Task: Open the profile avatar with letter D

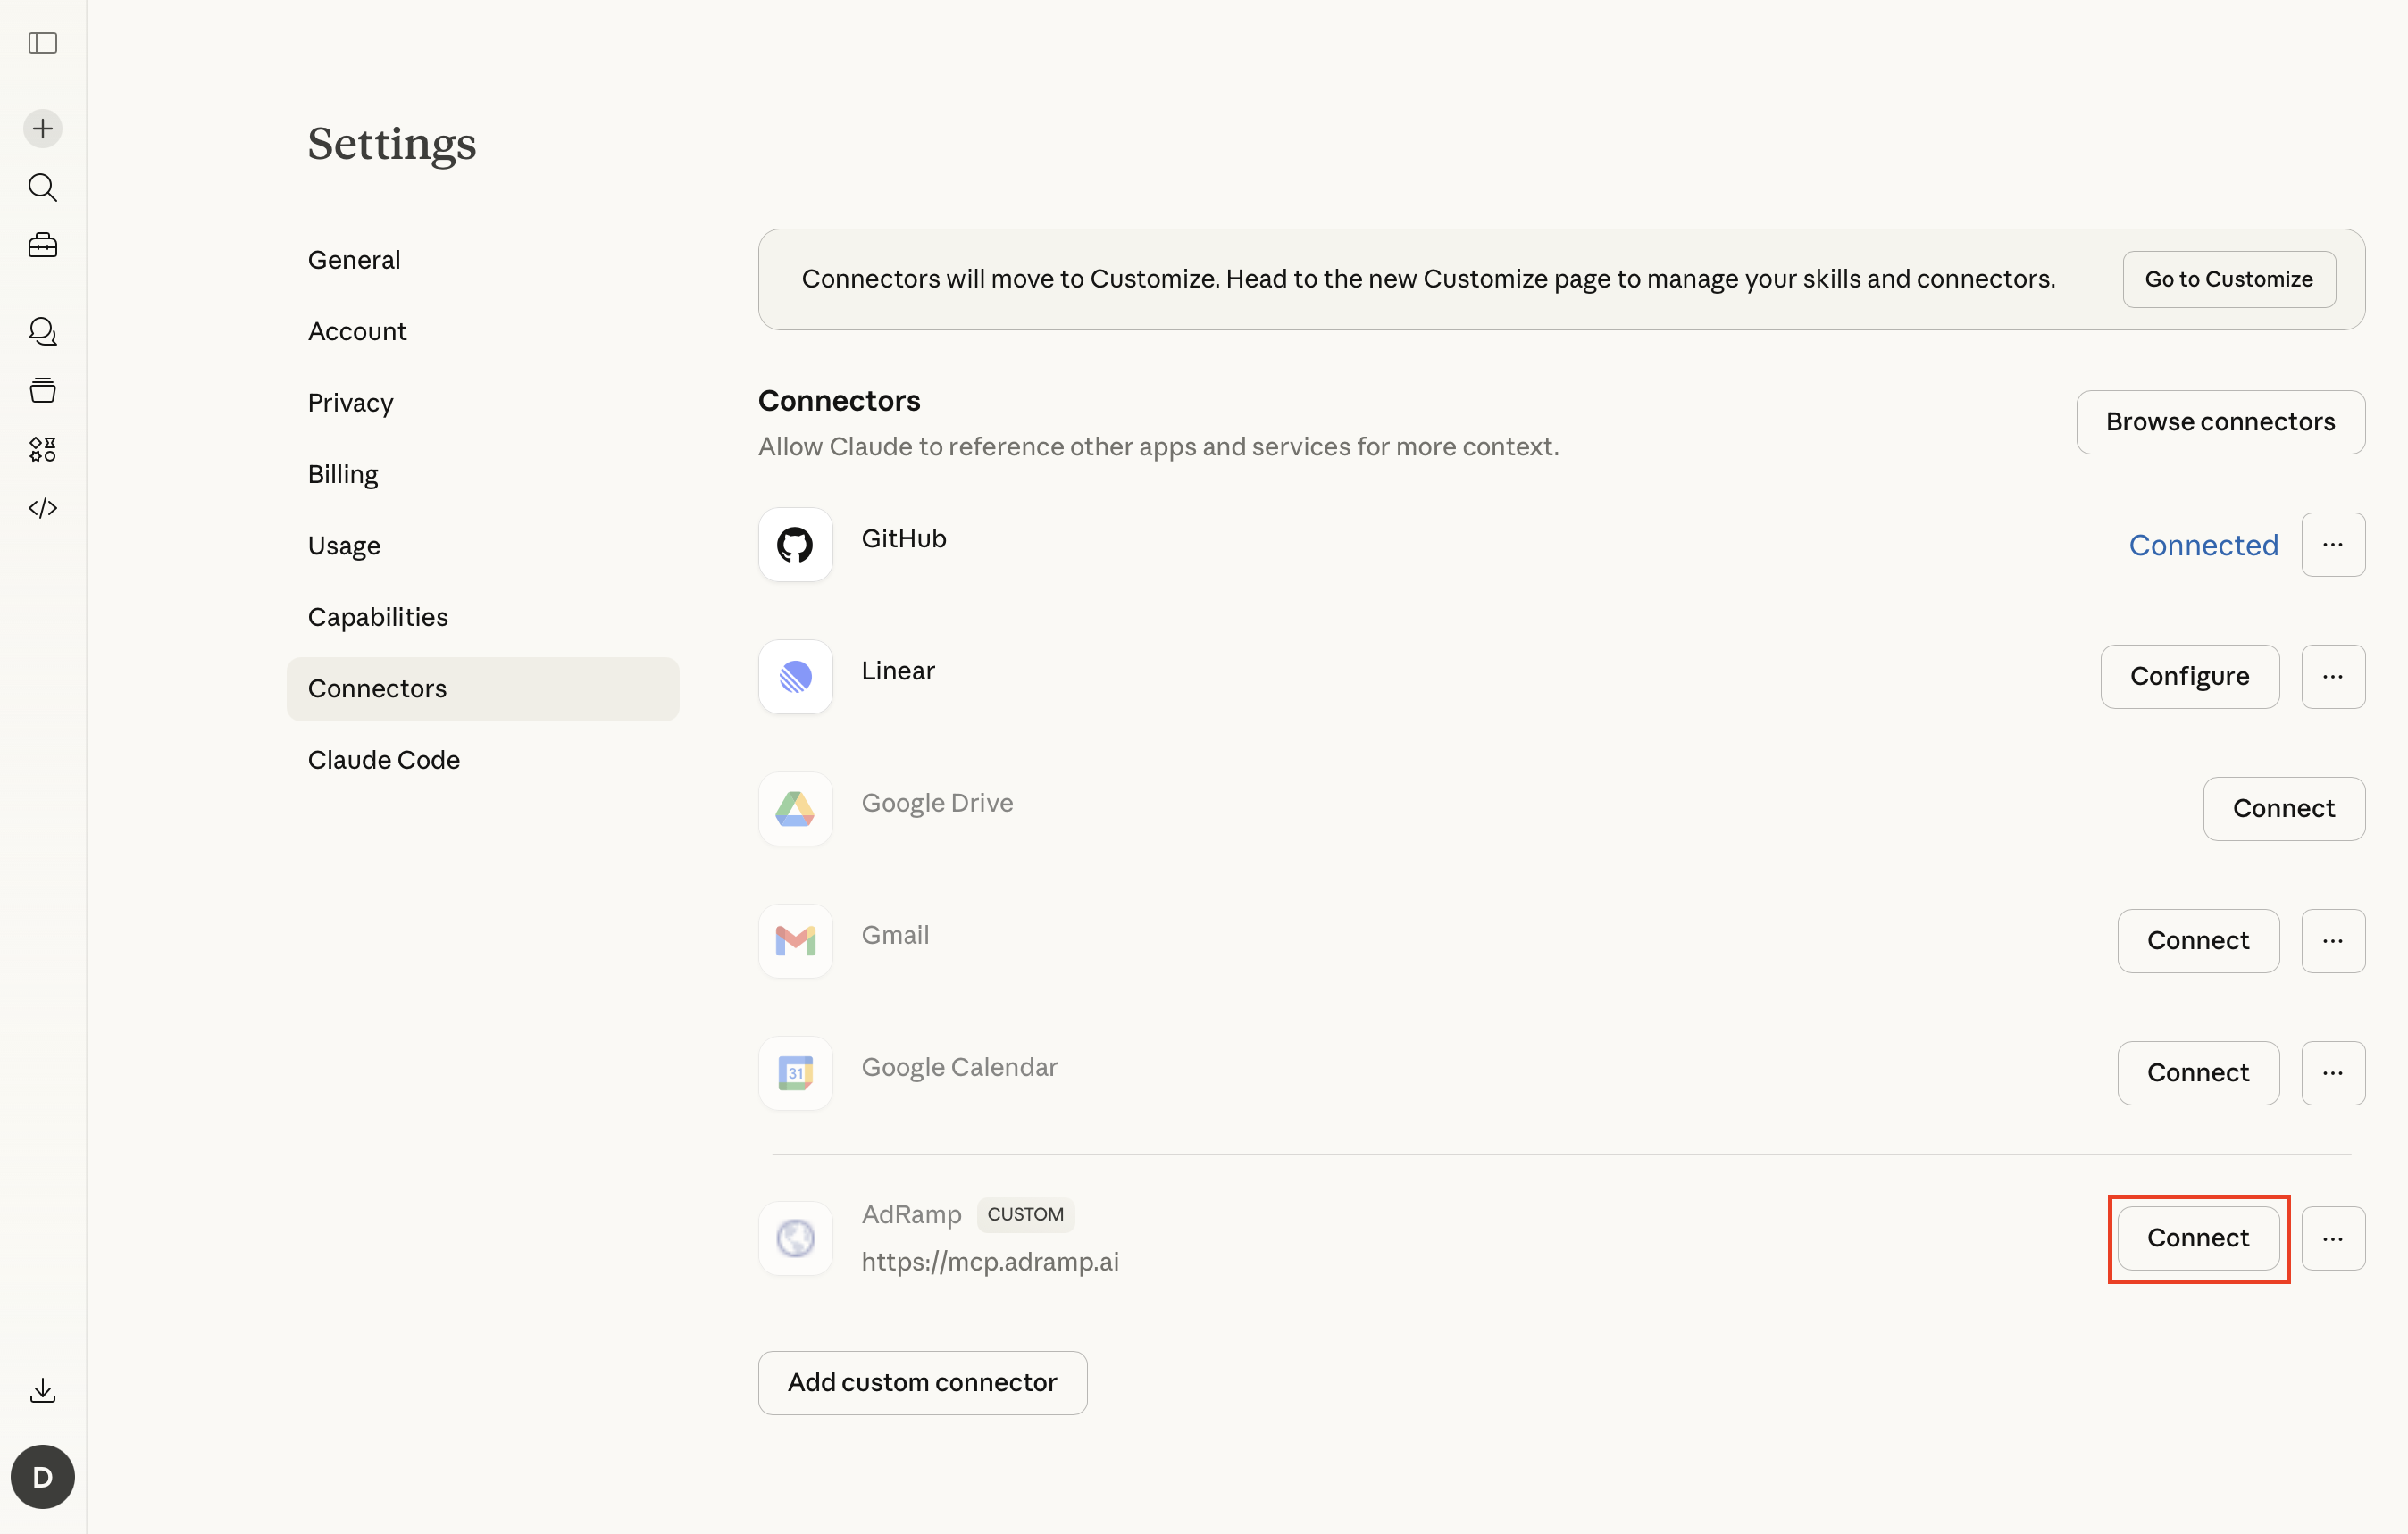Action: [42, 1476]
